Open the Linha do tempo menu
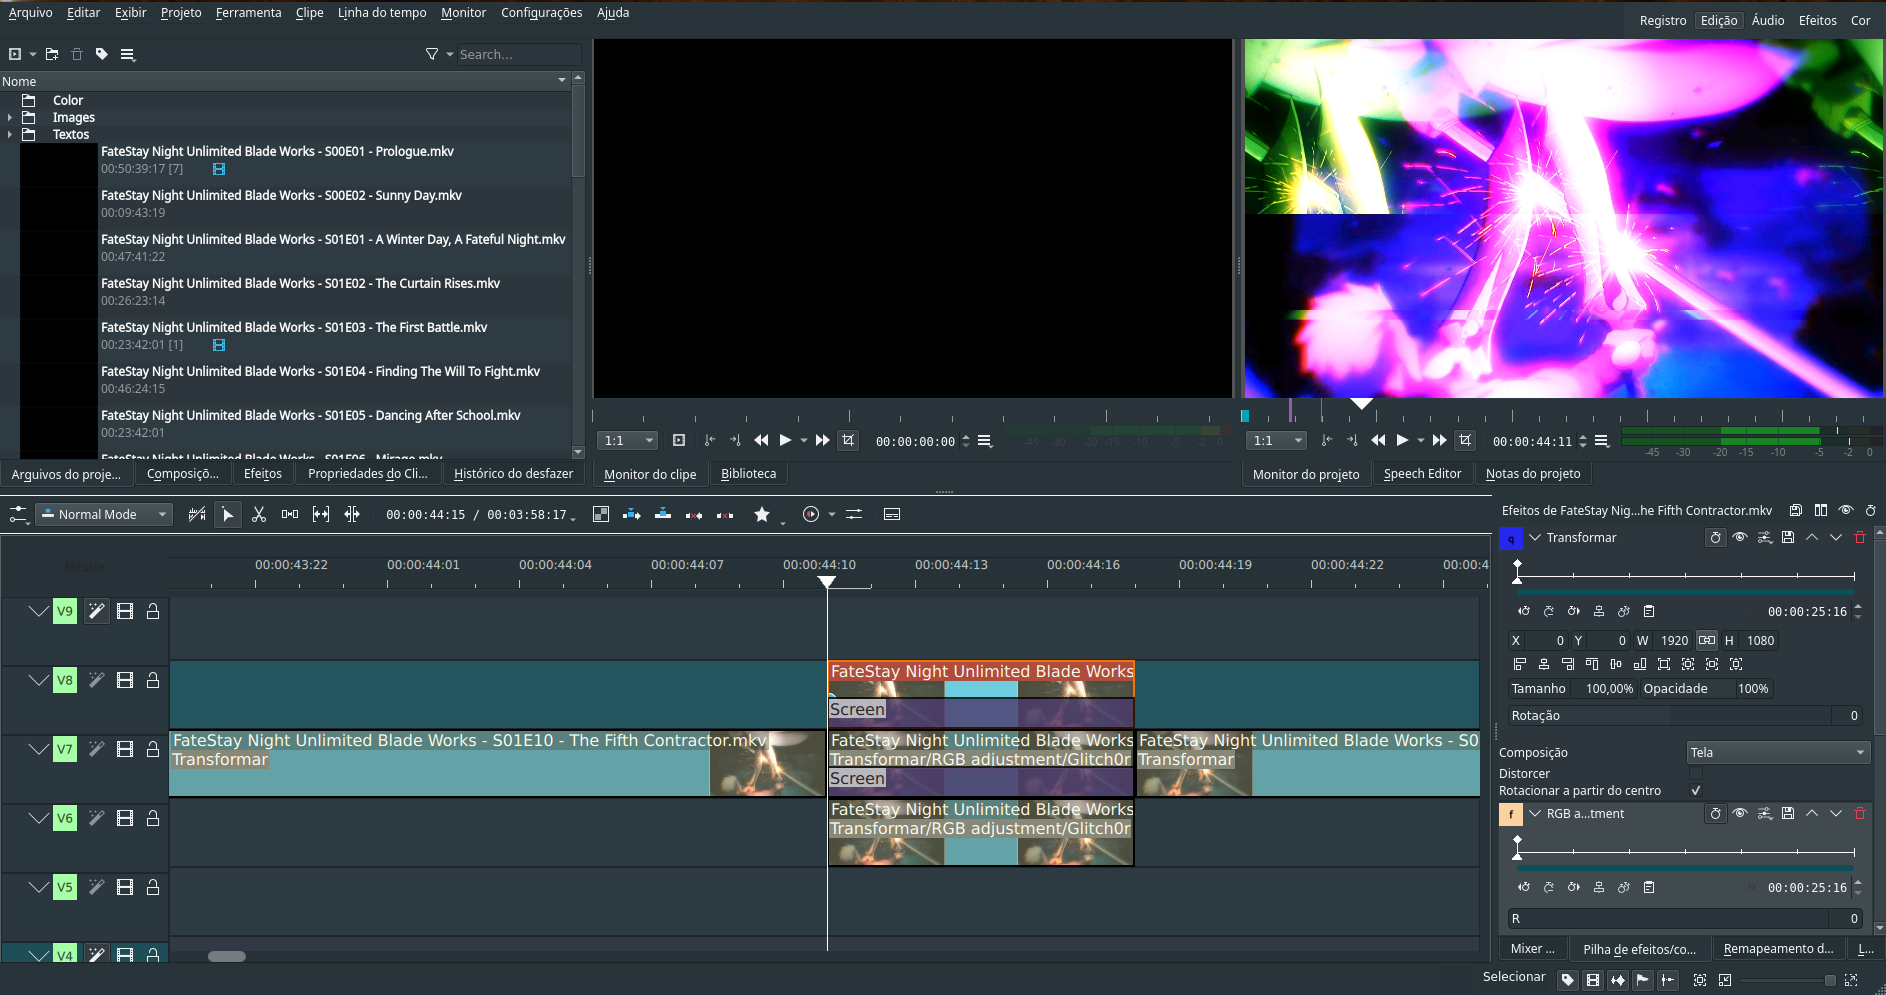Screen dimensions: 1886x995 [x=382, y=13]
